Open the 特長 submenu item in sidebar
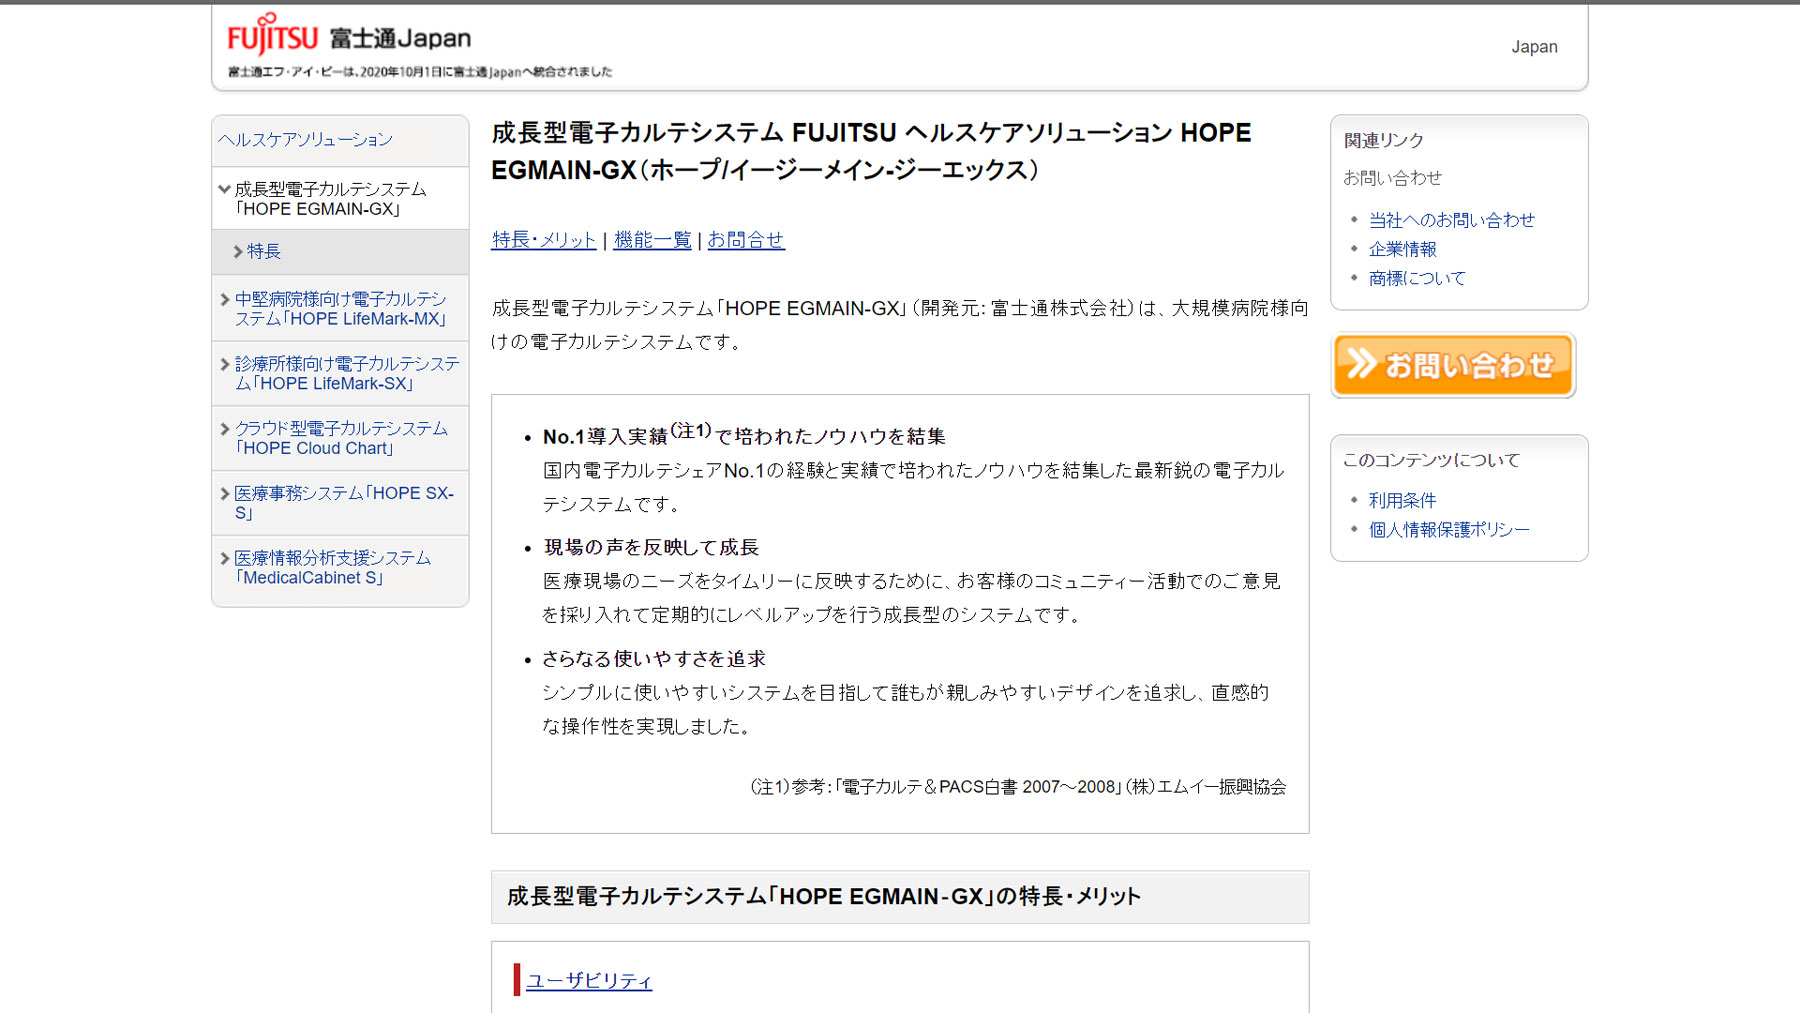The height and width of the screenshot is (1013, 1800). (x=264, y=252)
